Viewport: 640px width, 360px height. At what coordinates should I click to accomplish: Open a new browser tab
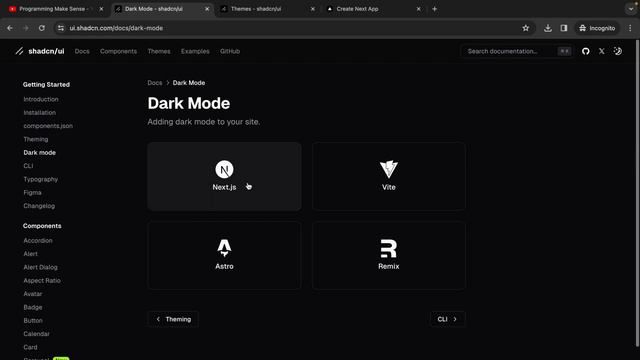(x=434, y=9)
